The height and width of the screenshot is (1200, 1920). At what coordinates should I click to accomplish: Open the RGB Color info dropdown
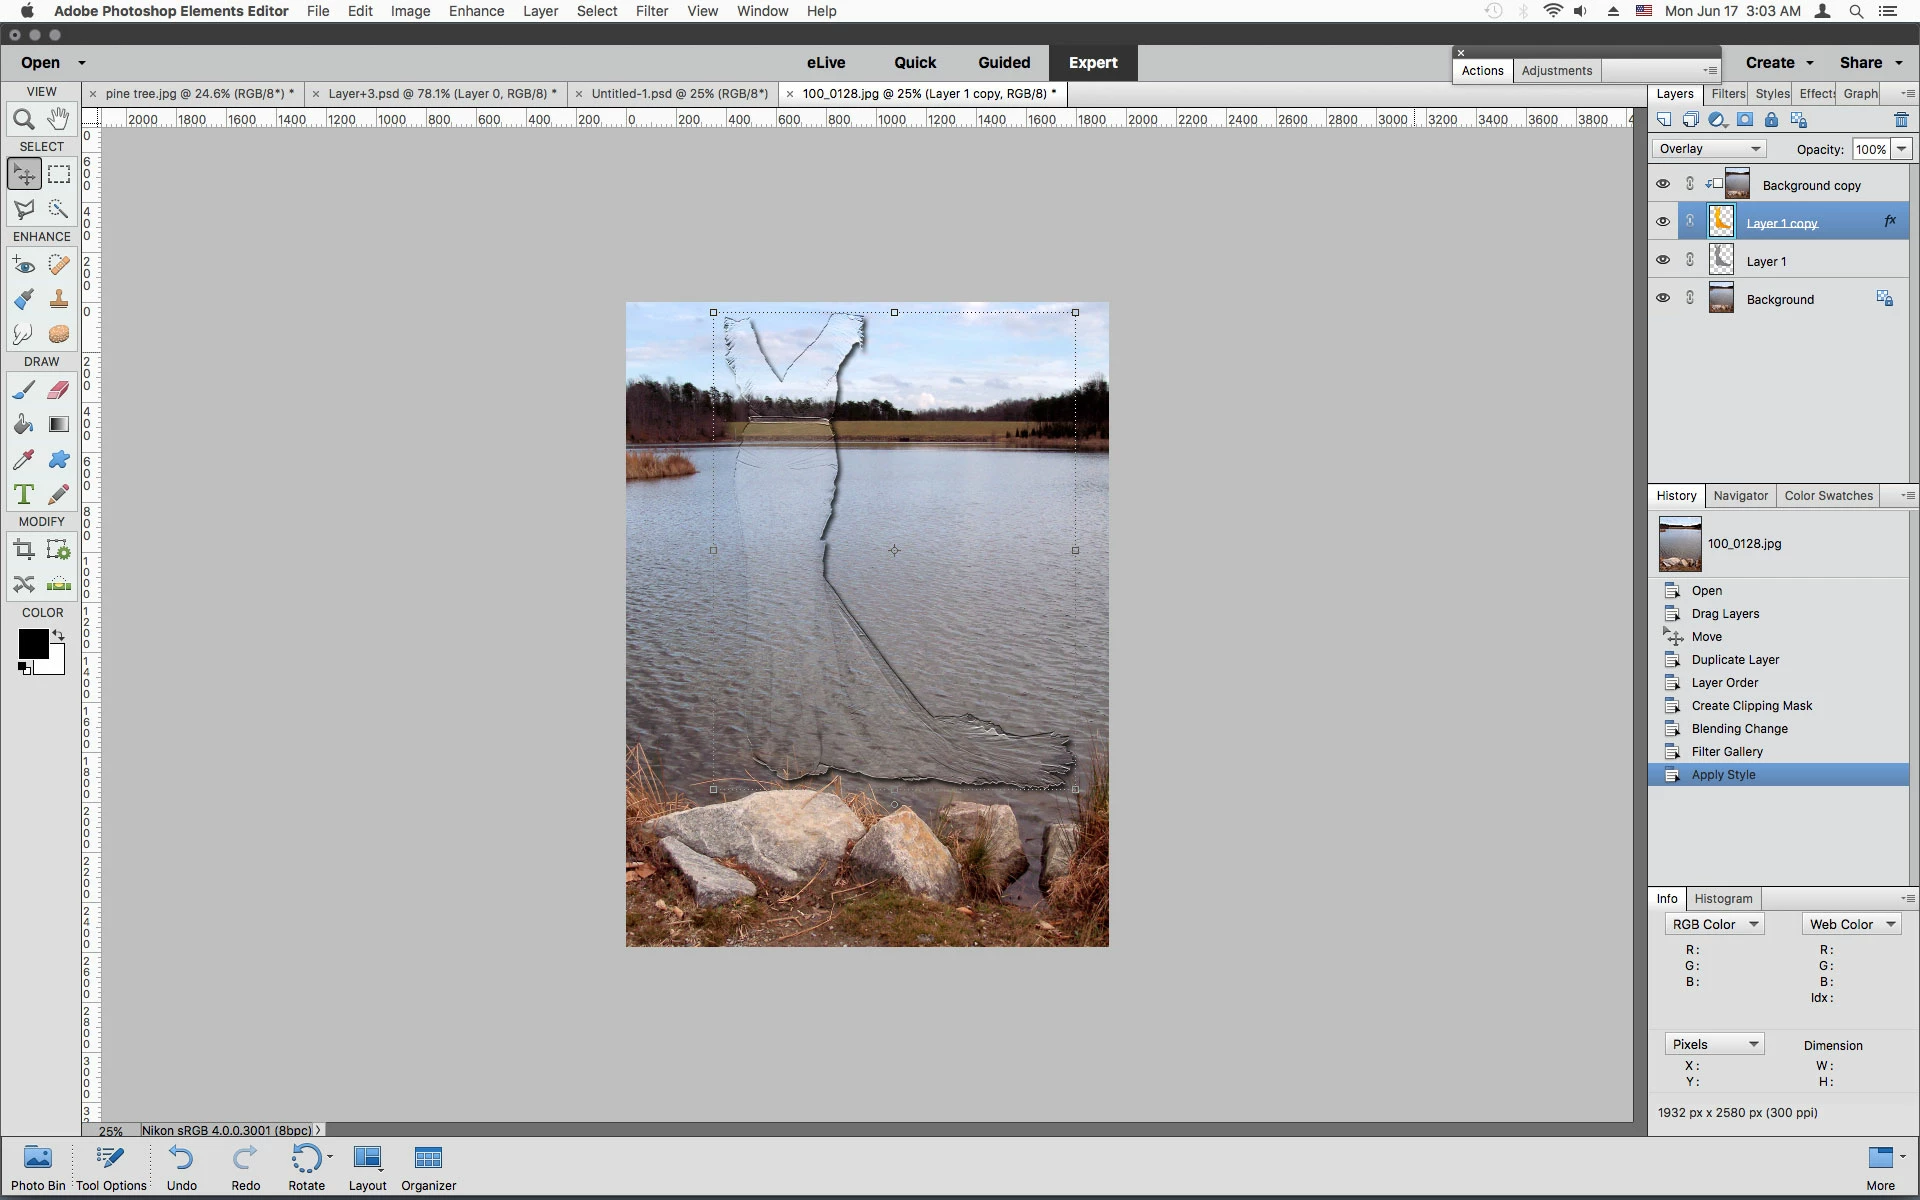pyautogui.click(x=1714, y=924)
